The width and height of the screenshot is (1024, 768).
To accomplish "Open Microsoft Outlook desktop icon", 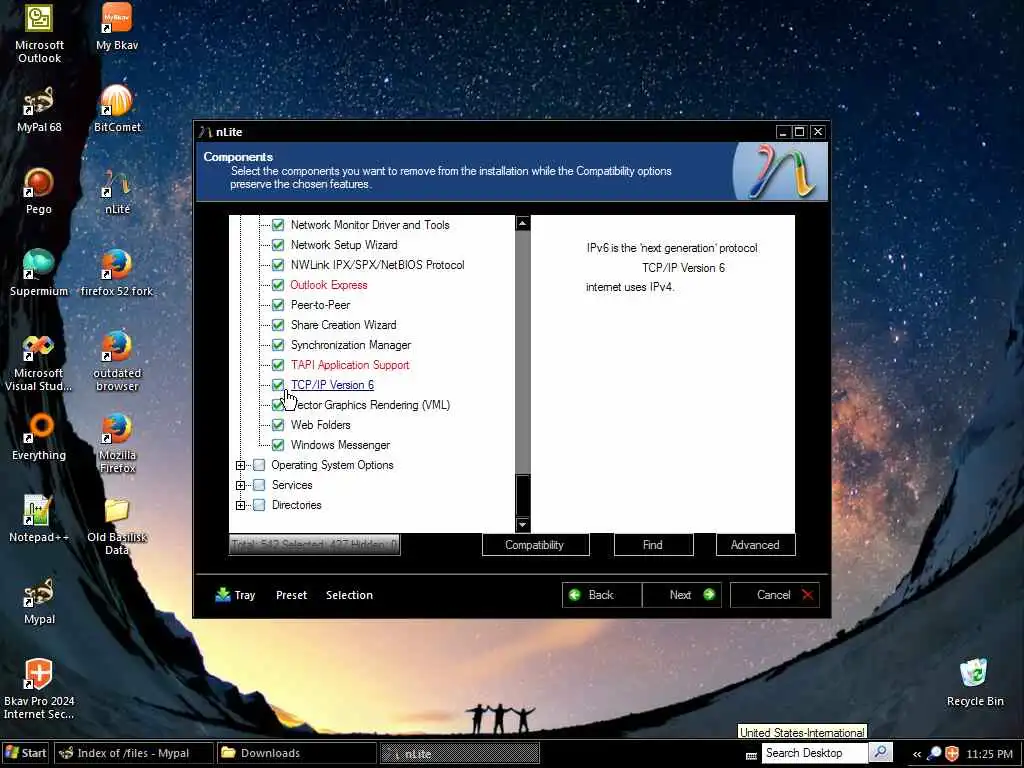I will 39,33.
